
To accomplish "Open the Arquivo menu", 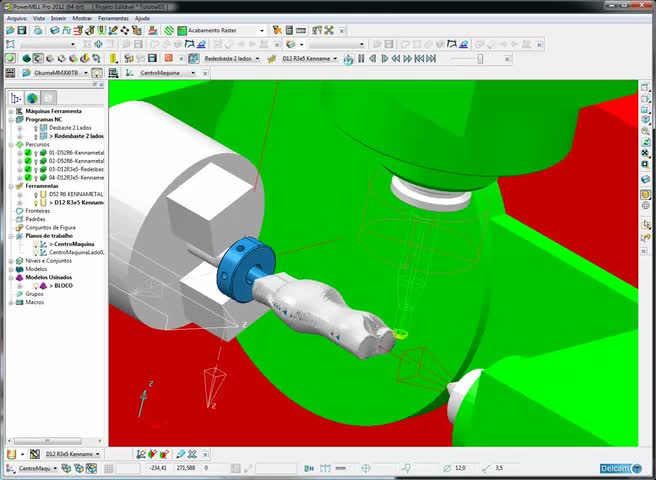I will (x=17, y=18).
